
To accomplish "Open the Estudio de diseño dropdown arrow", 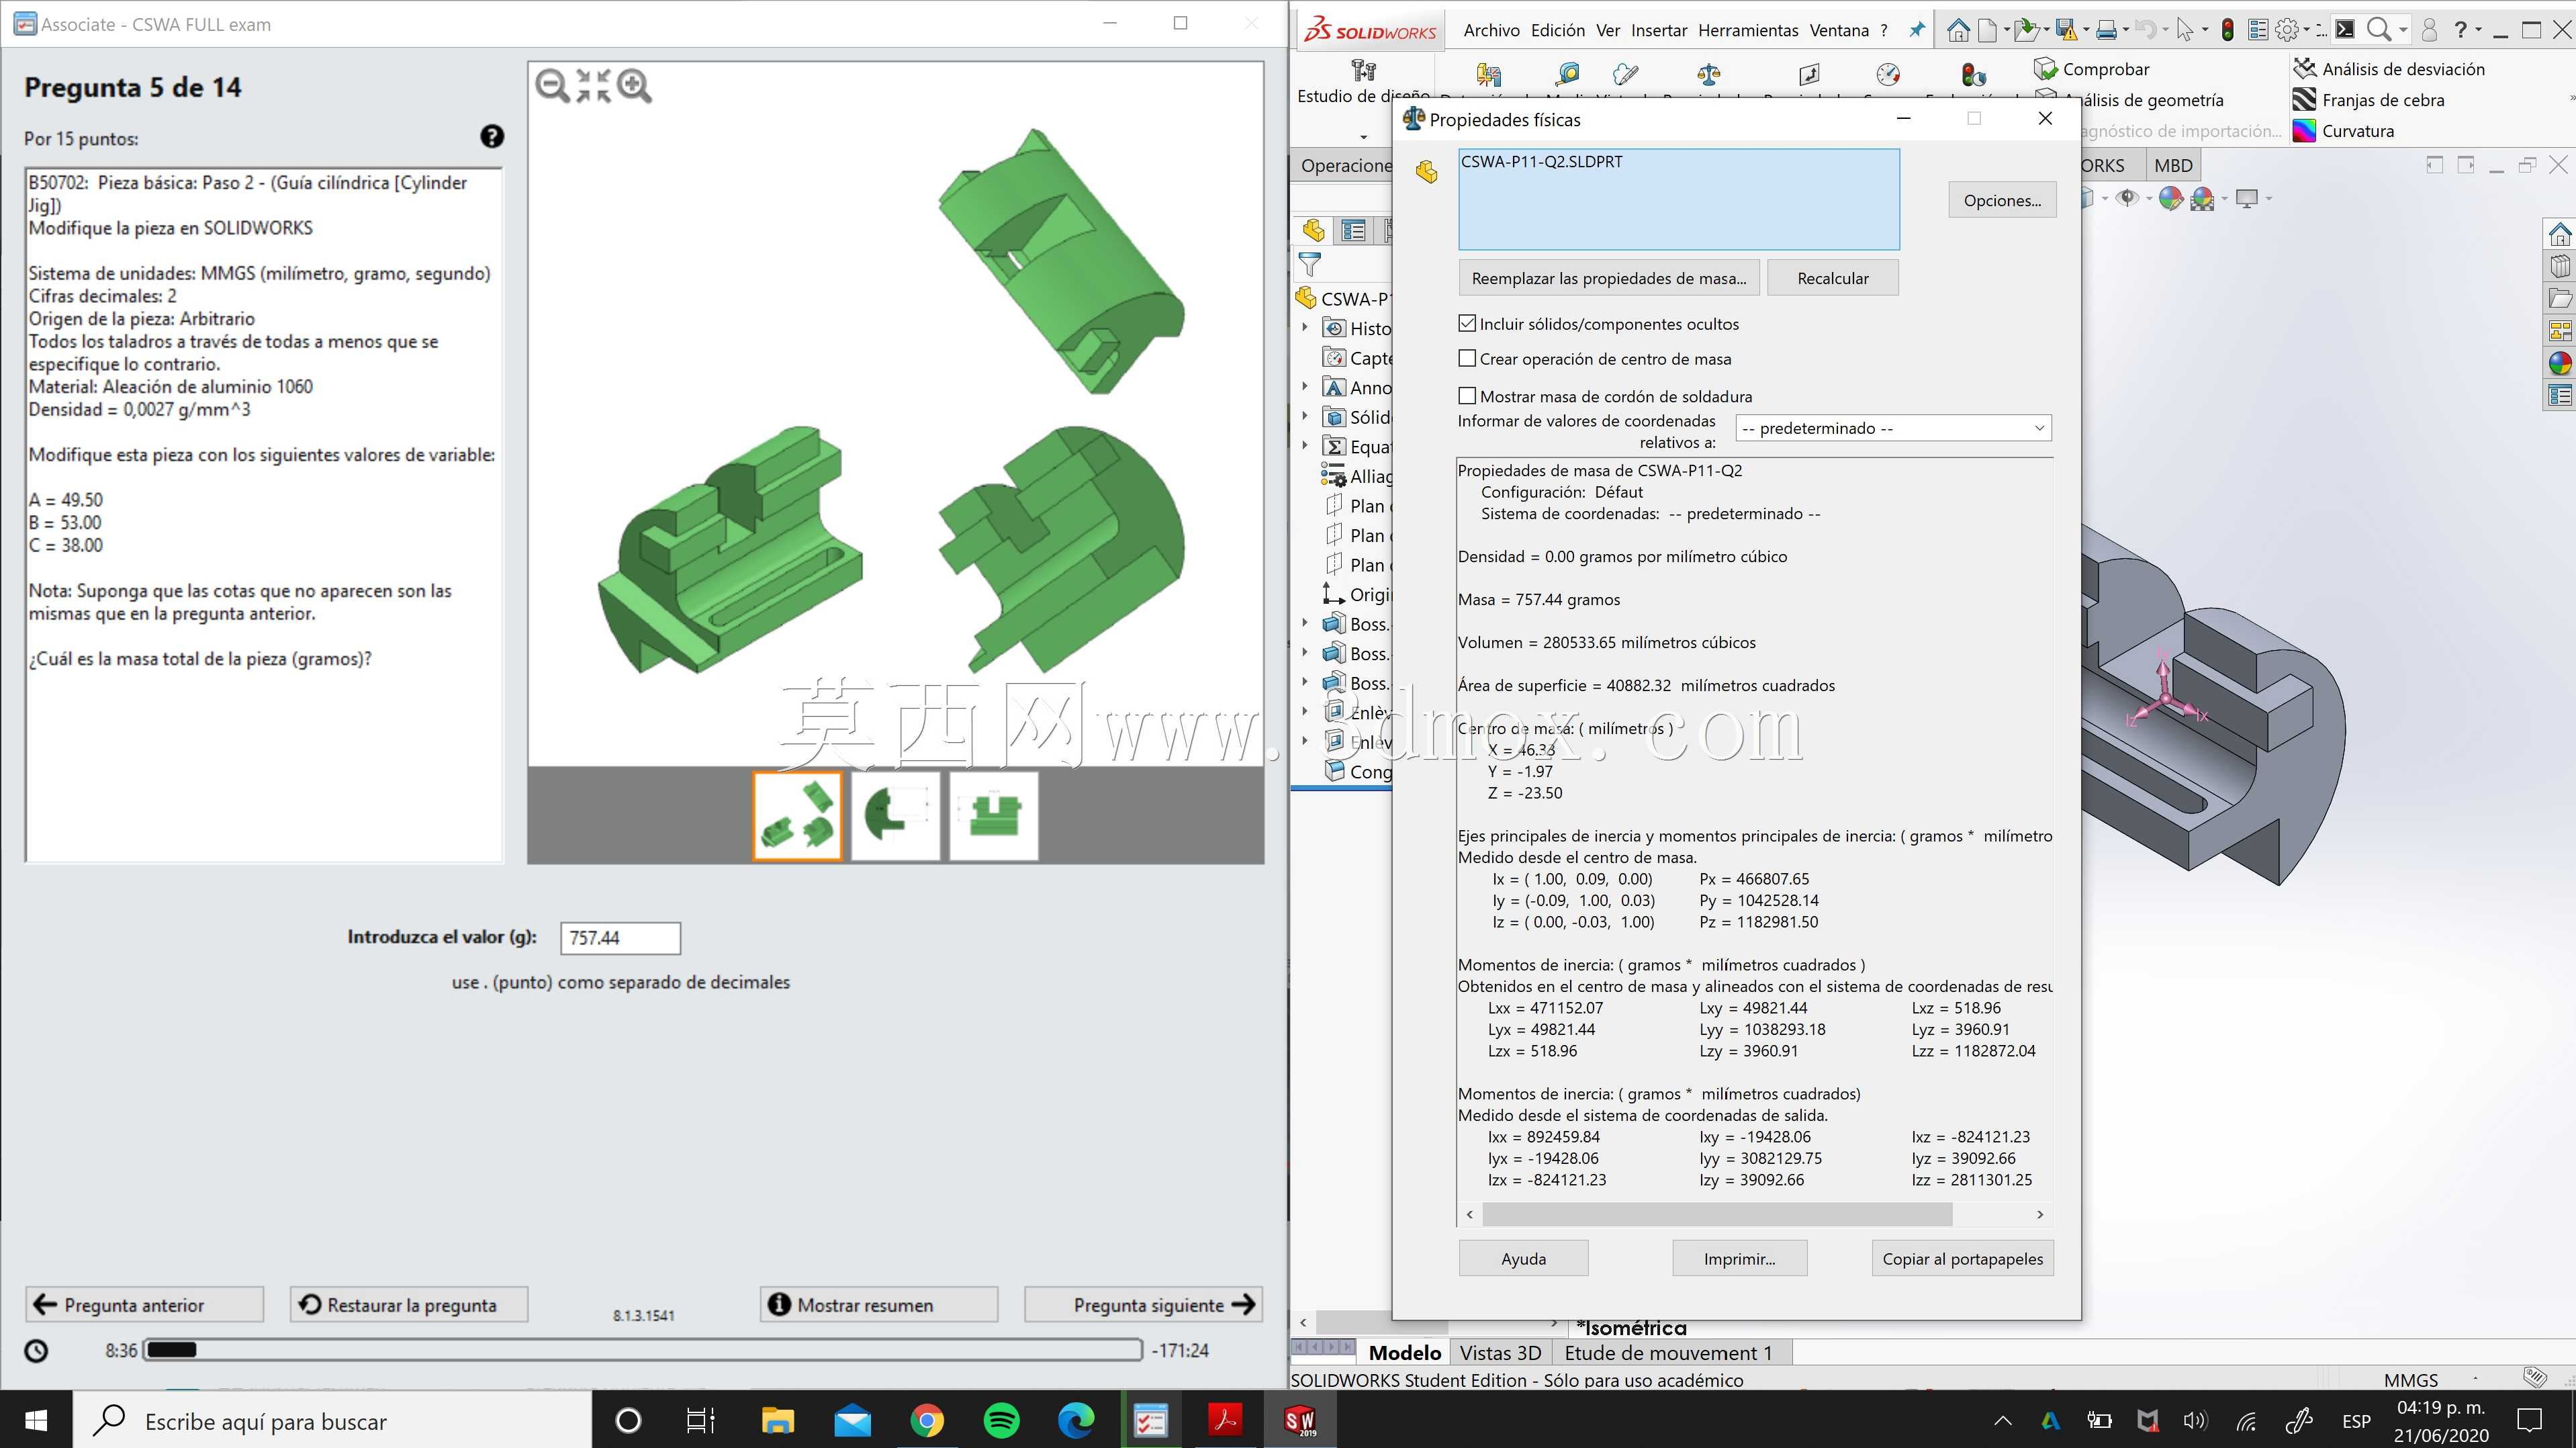I will click(x=1363, y=136).
